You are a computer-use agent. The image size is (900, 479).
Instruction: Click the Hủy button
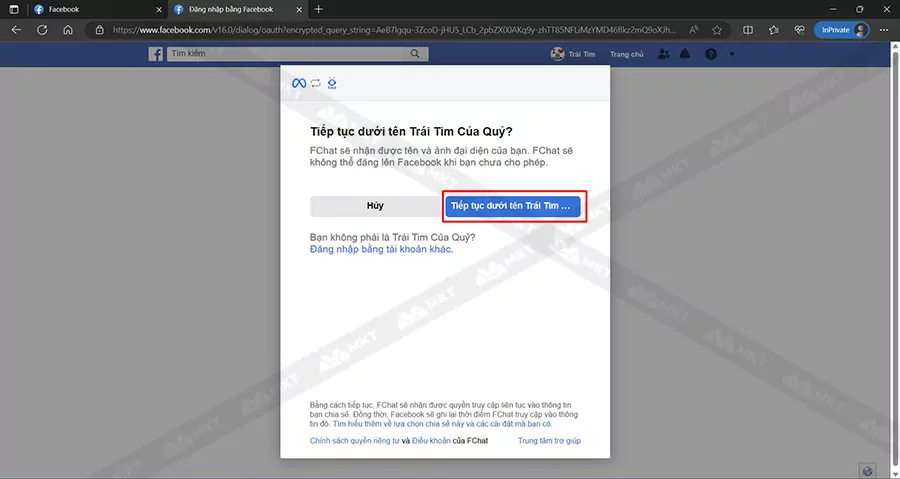(x=375, y=206)
